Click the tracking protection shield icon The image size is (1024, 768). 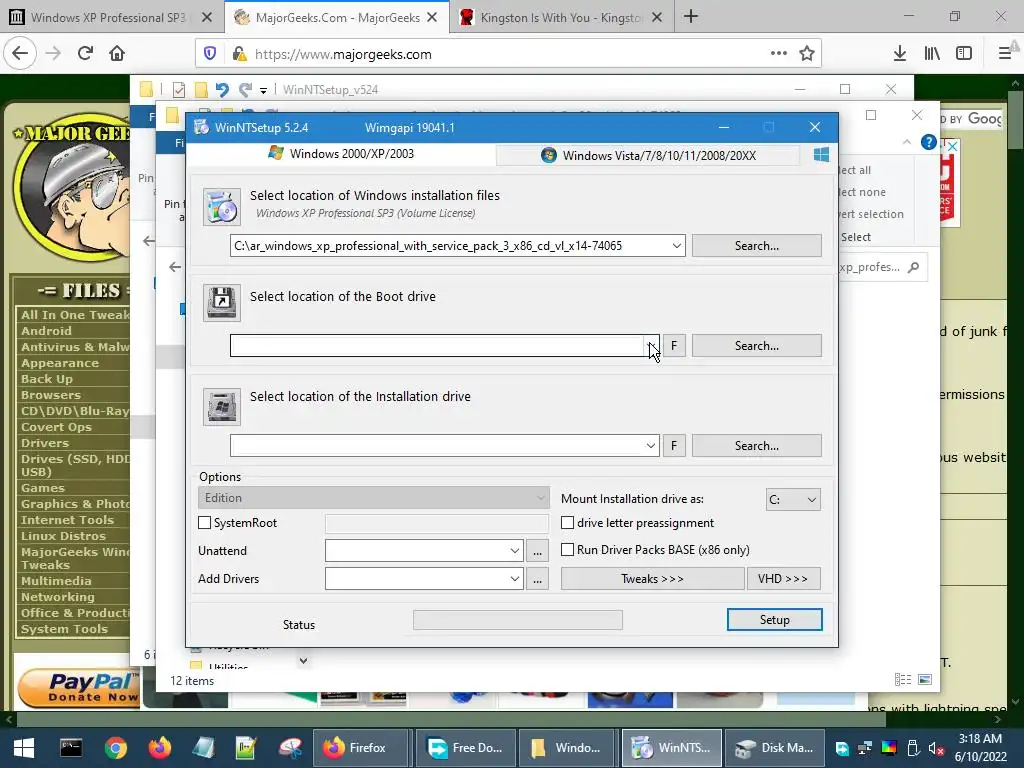210,54
